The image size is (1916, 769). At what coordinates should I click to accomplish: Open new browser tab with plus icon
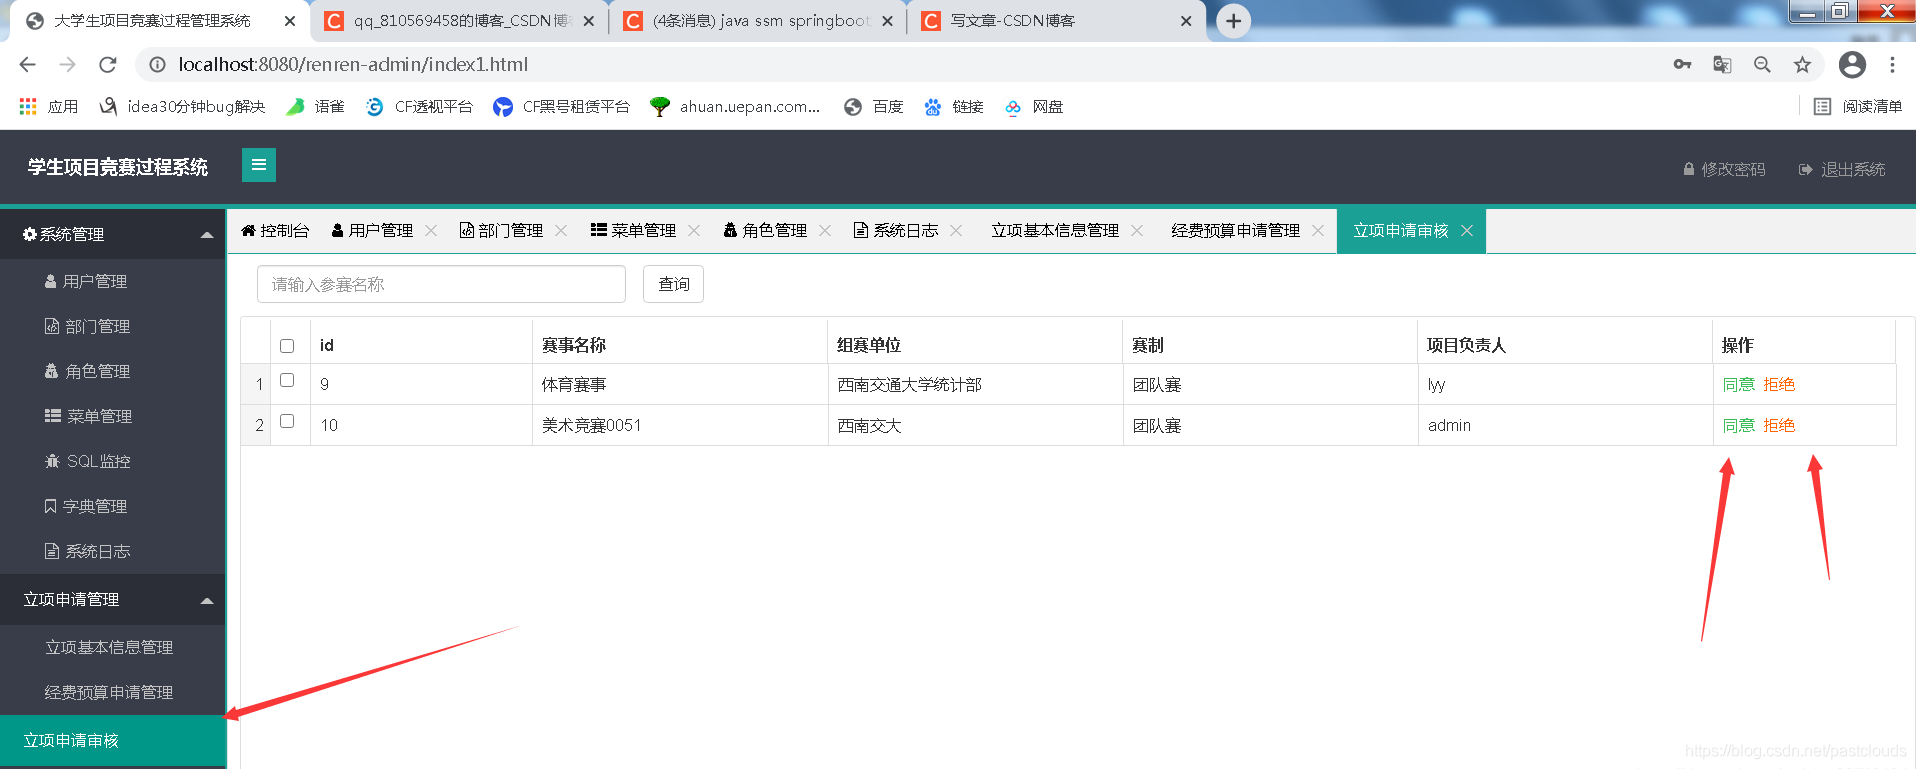[1234, 21]
